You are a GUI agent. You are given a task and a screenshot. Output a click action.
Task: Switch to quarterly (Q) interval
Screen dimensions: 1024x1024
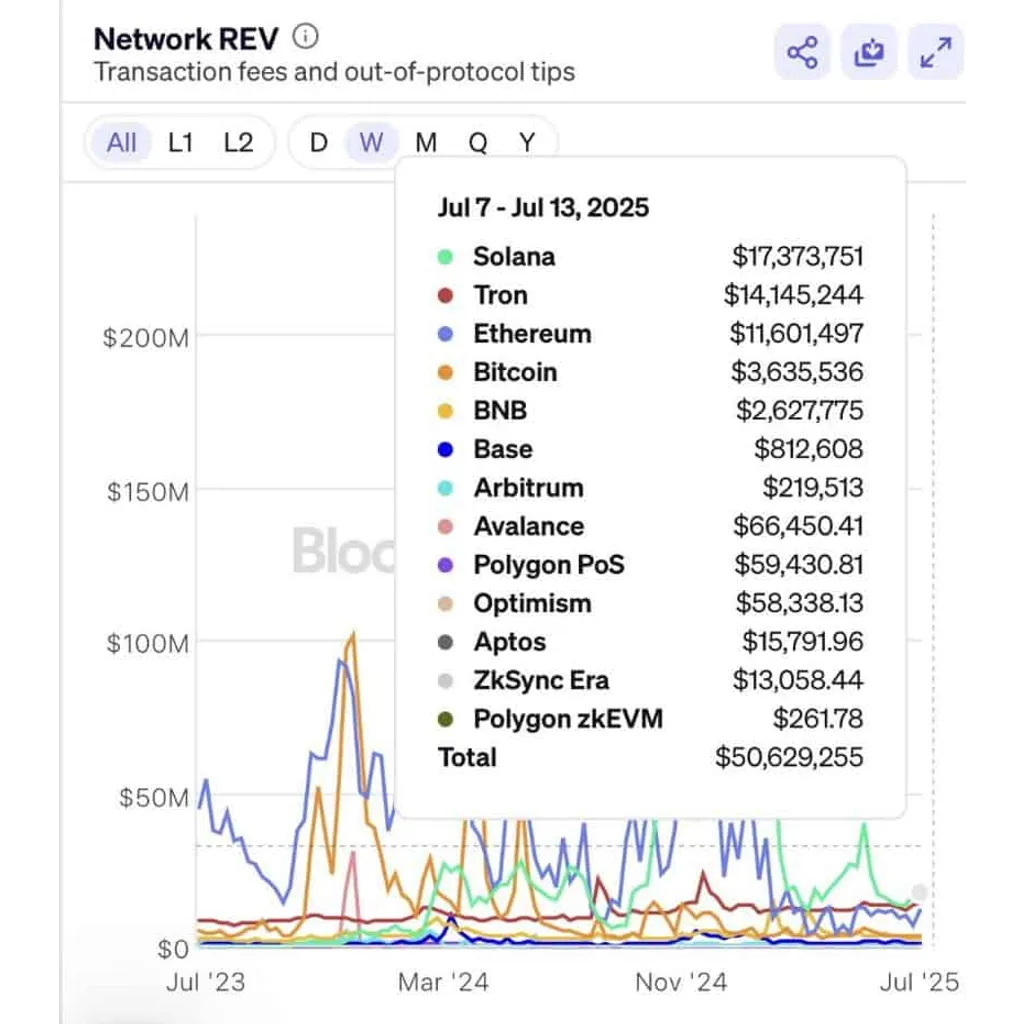478,142
